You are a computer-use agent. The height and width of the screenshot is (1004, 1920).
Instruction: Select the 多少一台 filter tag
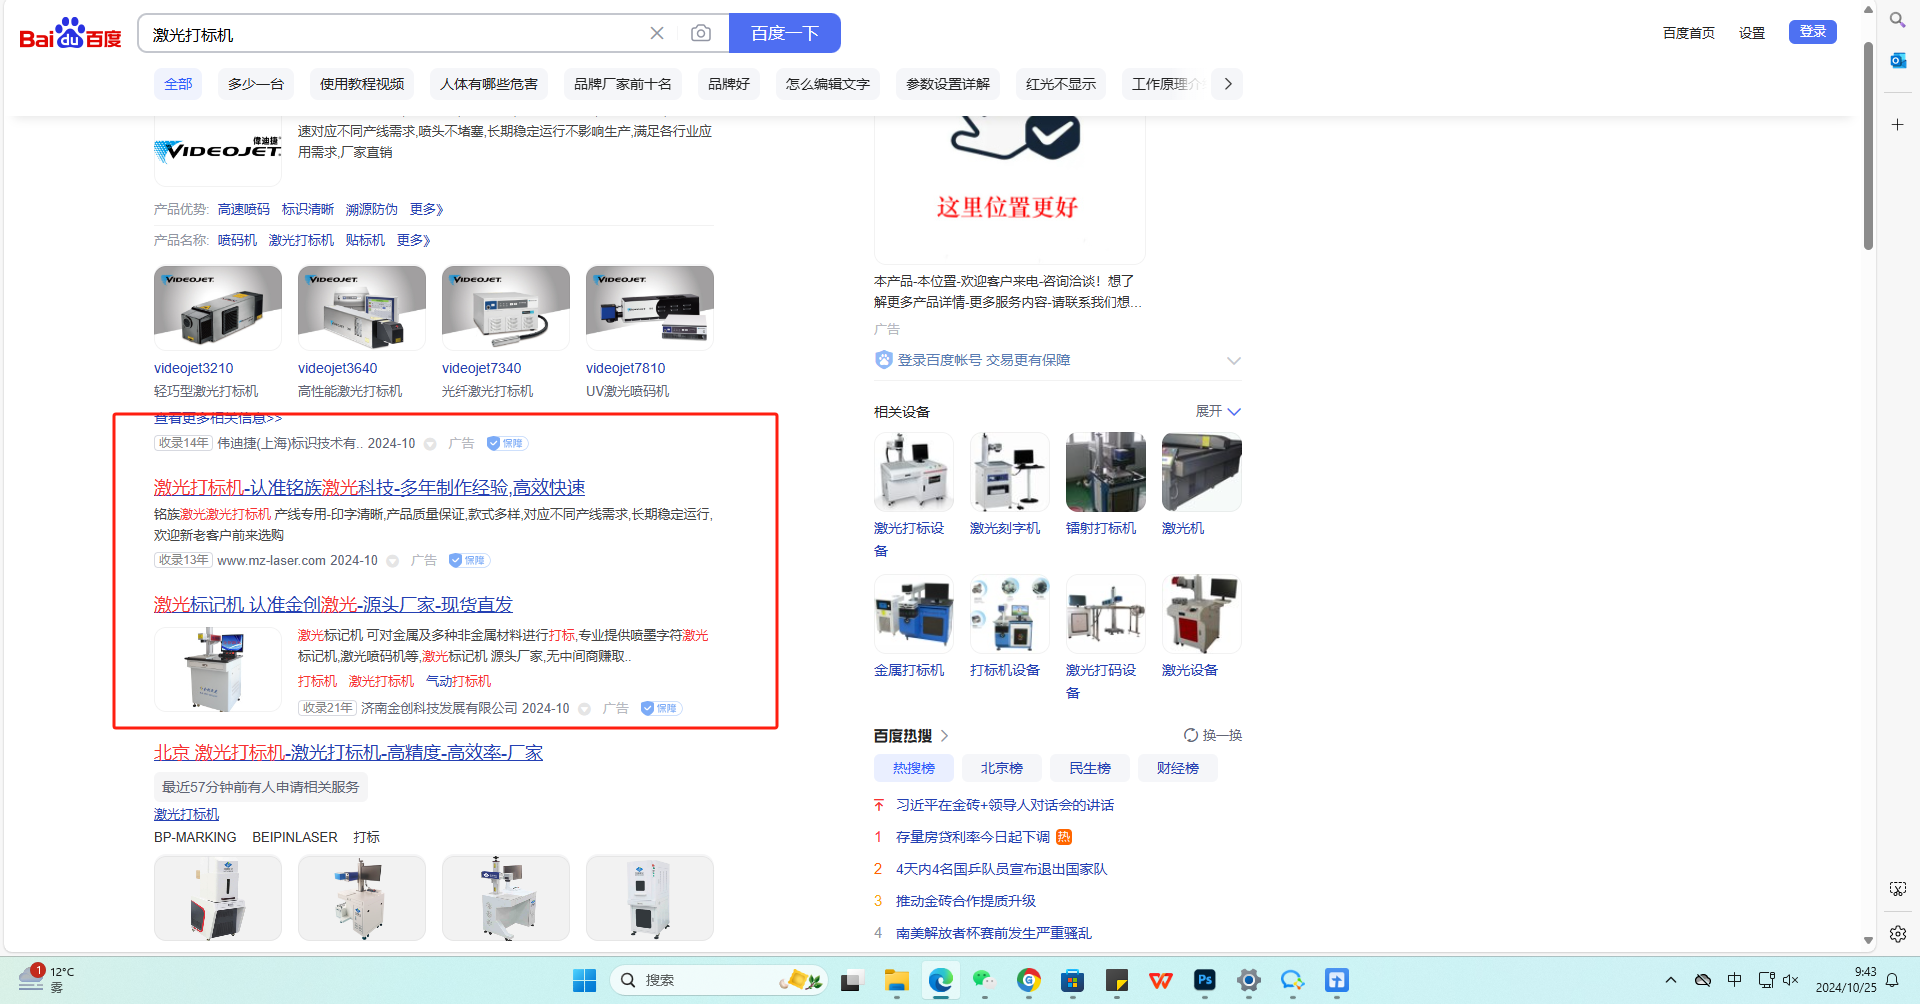(x=255, y=84)
